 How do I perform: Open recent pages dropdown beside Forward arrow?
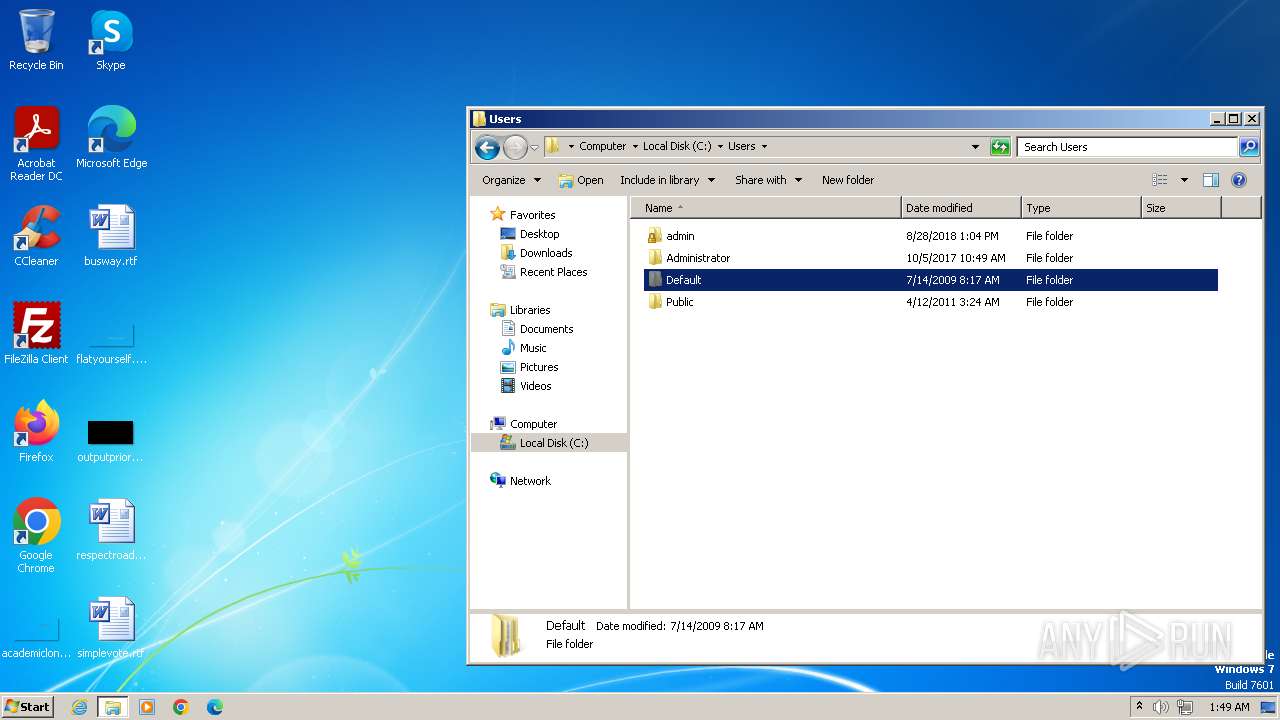pyautogui.click(x=534, y=147)
